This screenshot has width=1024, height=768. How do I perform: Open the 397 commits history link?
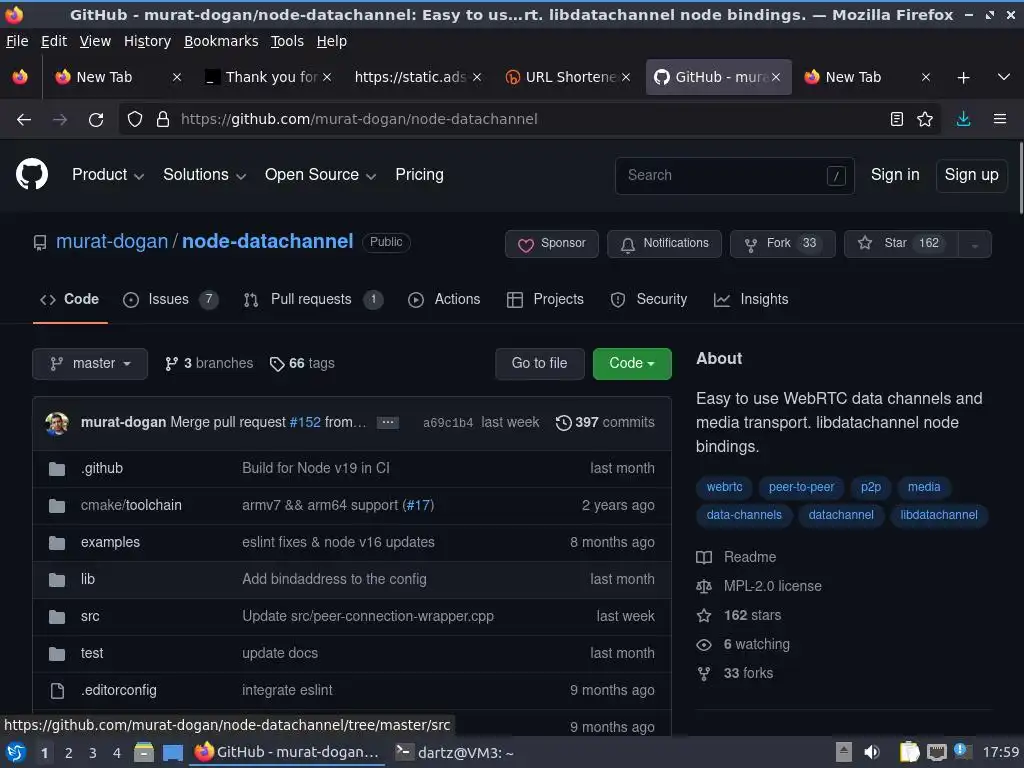point(605,423)
